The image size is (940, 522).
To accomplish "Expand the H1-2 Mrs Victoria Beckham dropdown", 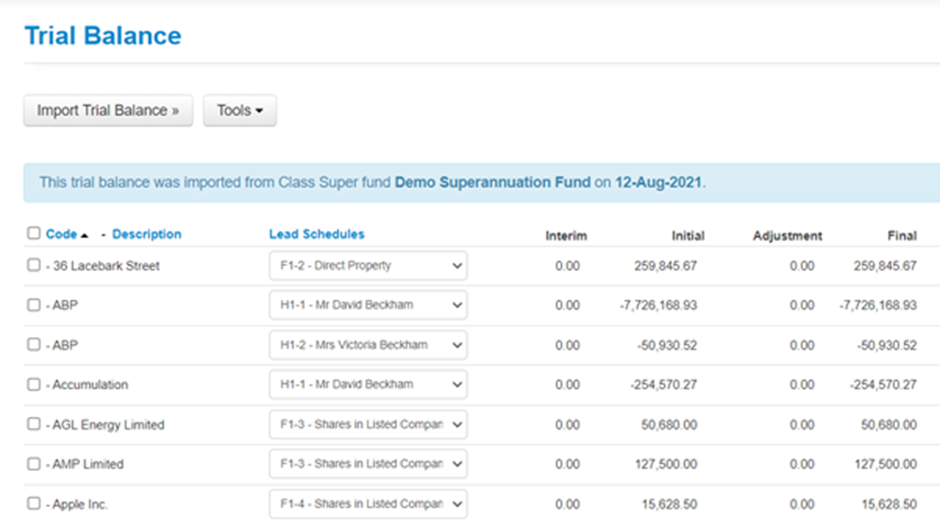I will point(367,345).
